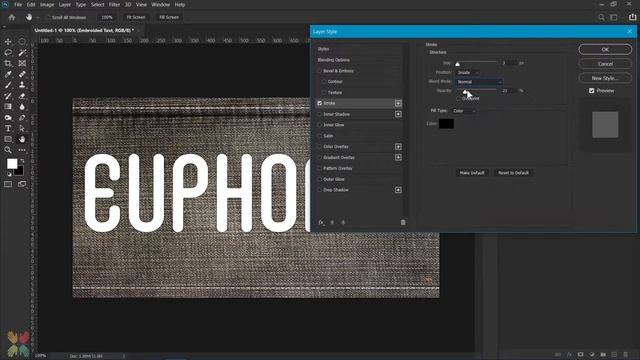Open the three-dot Edit Toolbar menu
This screenshot has width=640, height=360.
coord(22,150)
